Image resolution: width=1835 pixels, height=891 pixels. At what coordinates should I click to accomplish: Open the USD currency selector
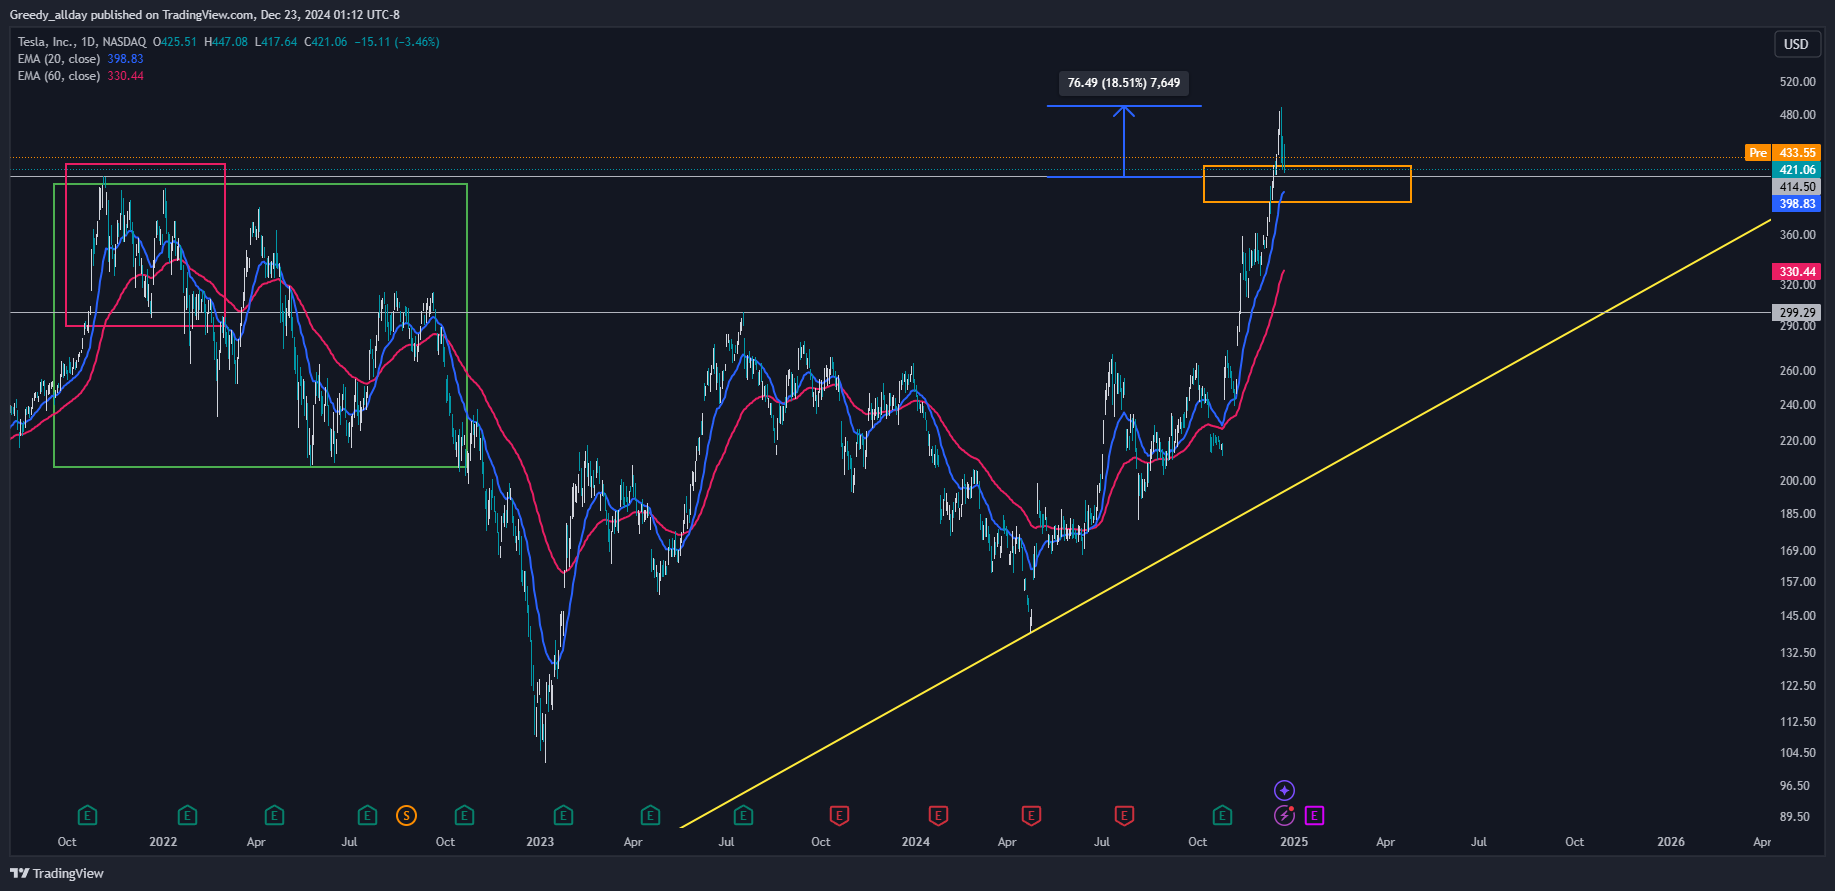(1796, 44)
